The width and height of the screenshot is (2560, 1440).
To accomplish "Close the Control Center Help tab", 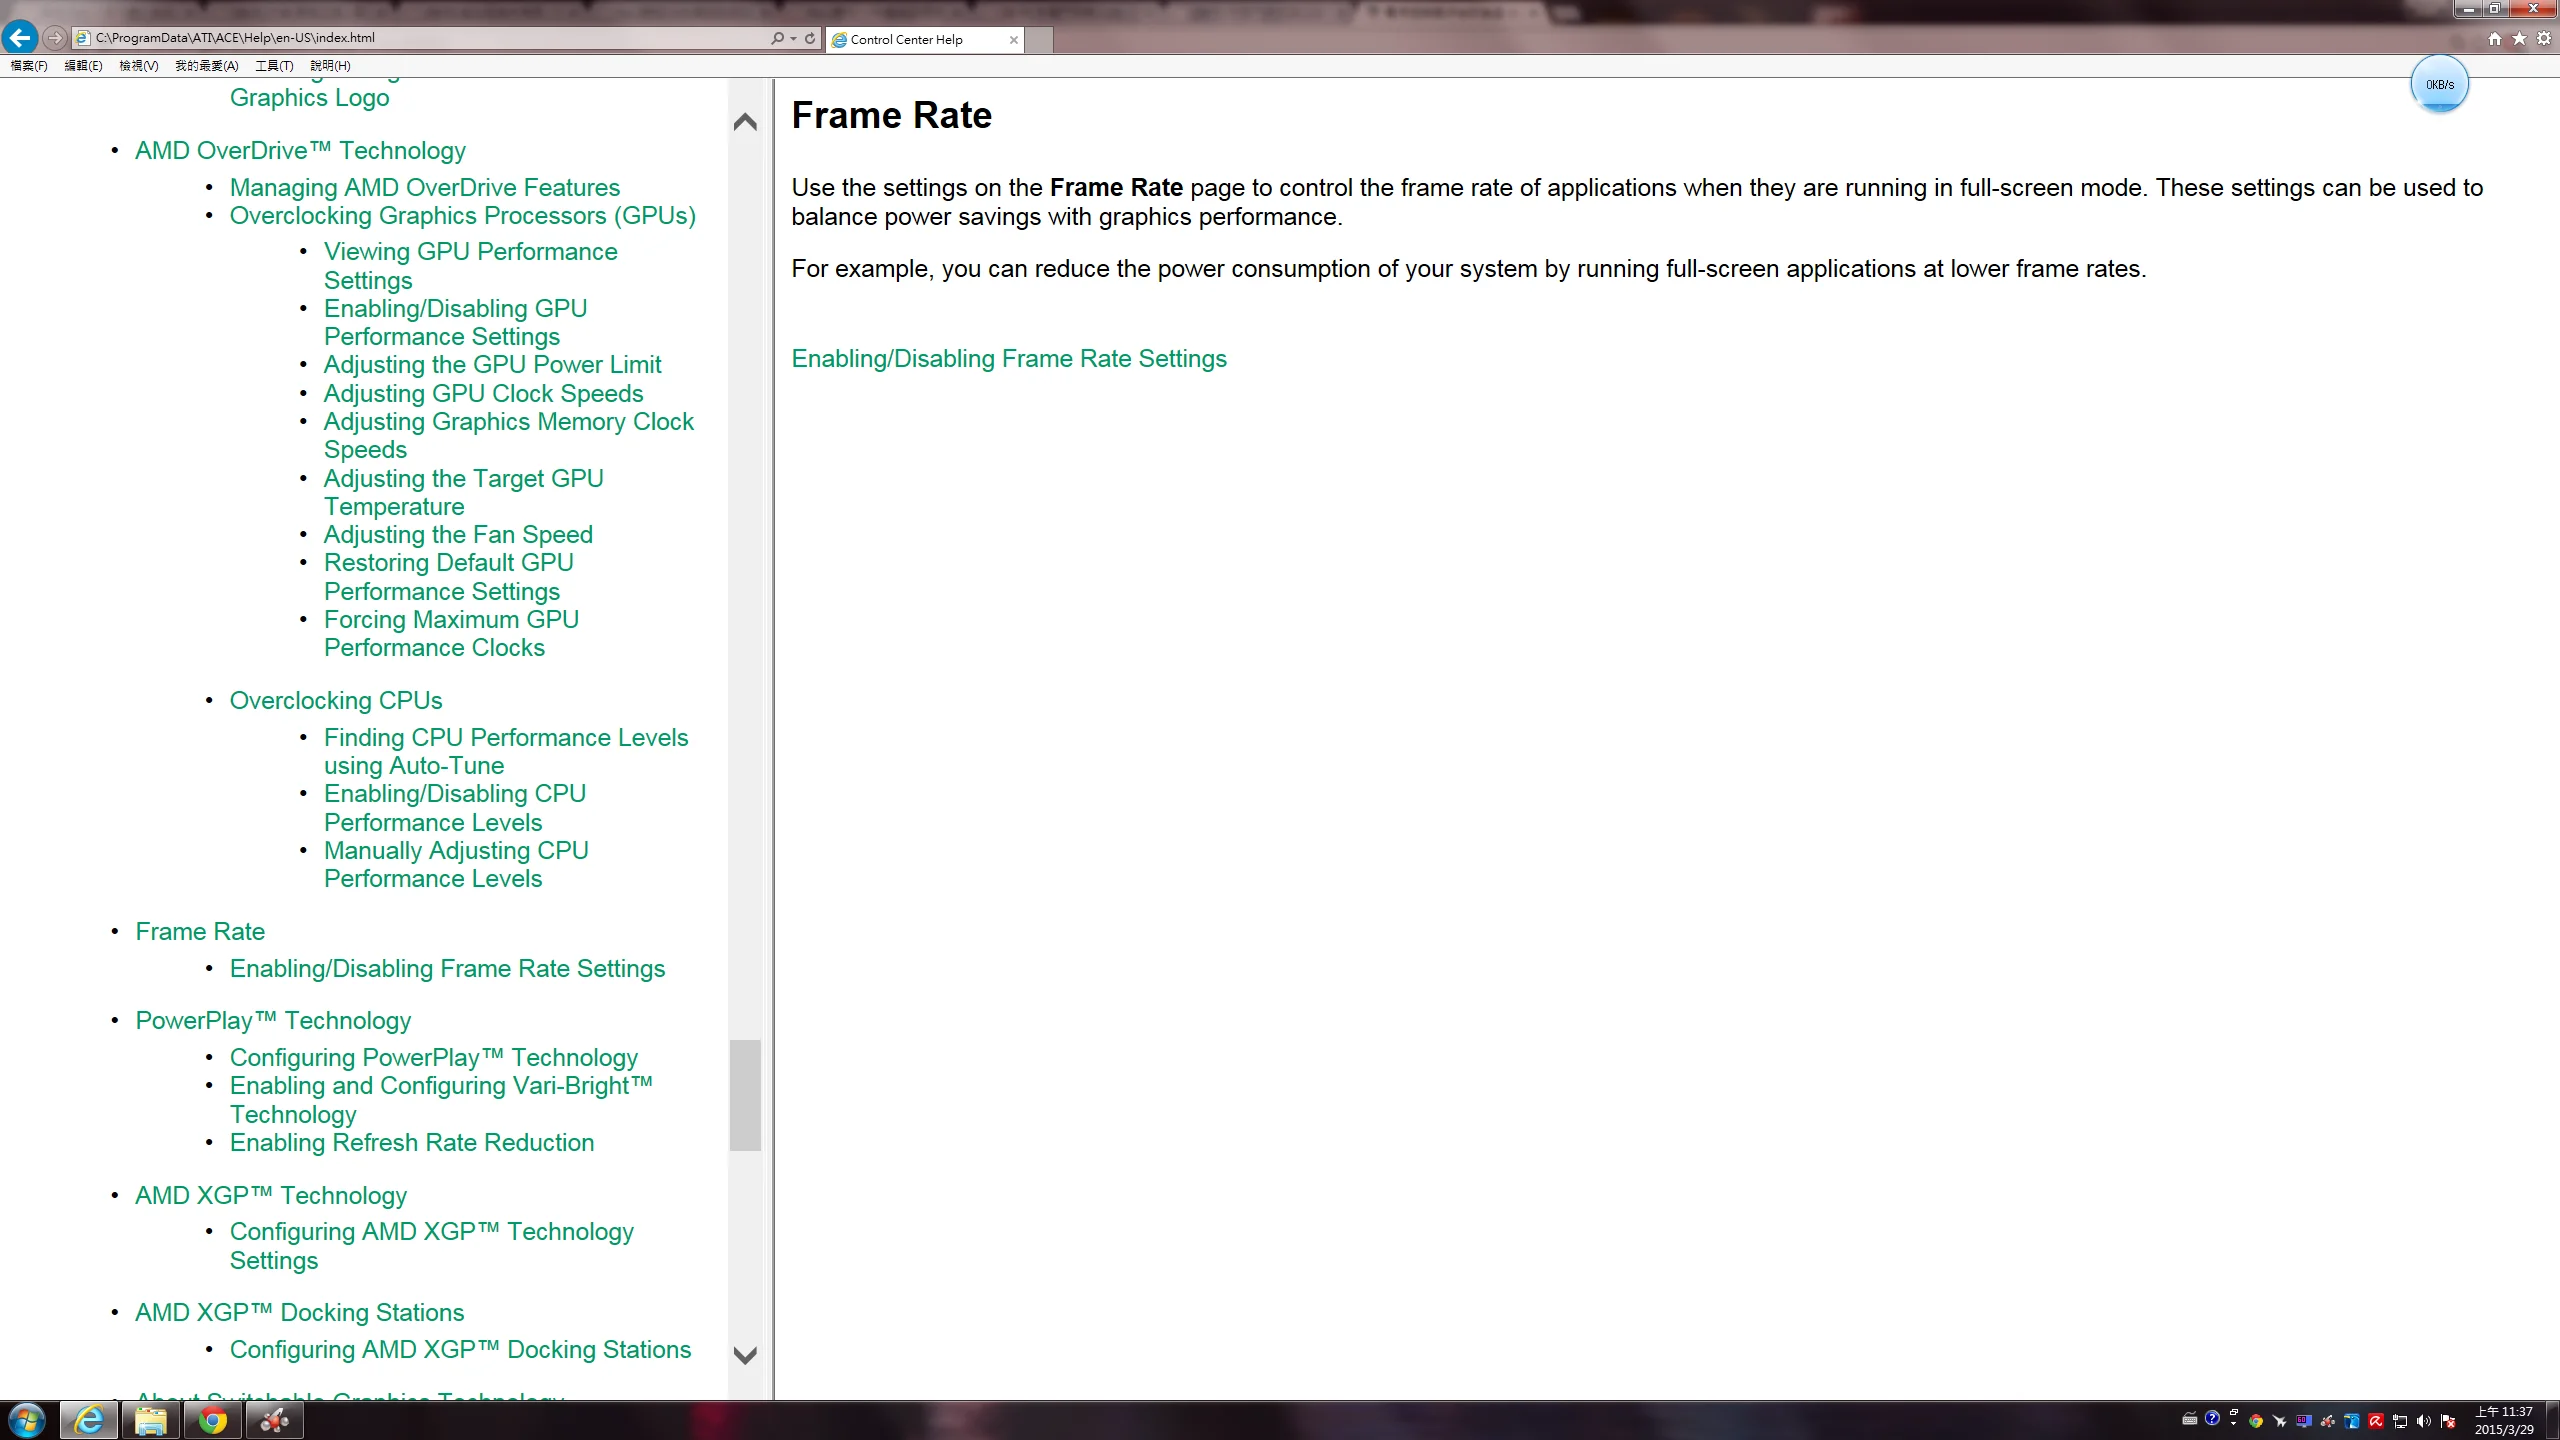I will (x=1013, y=39).
